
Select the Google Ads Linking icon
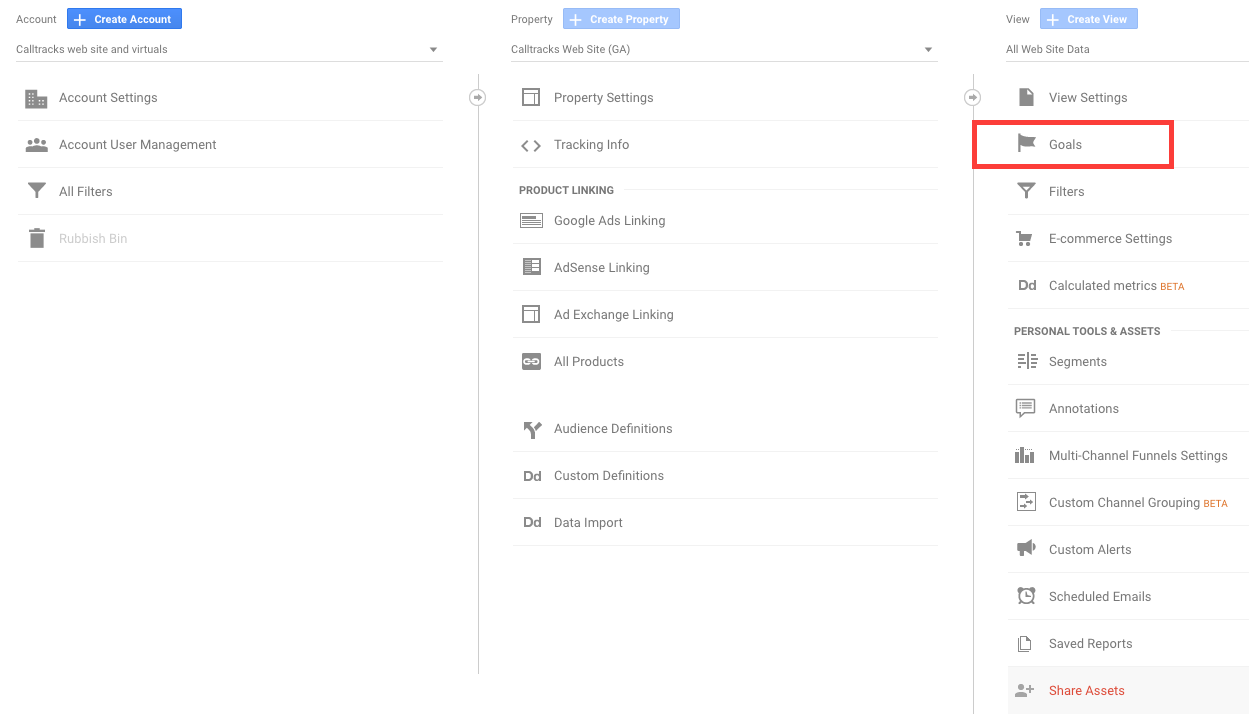coord(531,221)
